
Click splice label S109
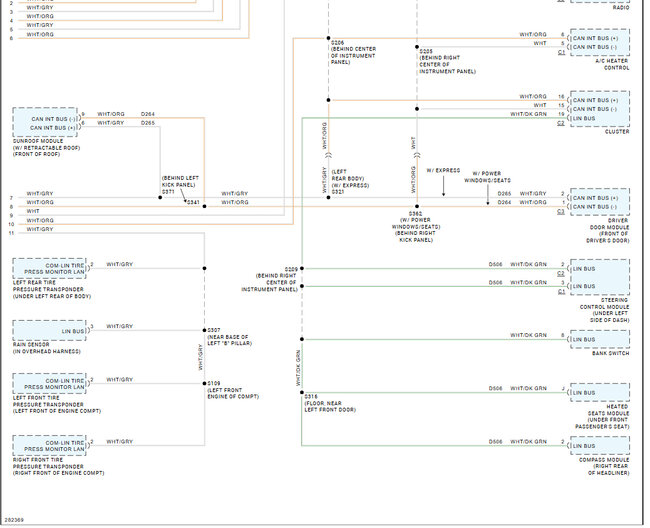point(214,383)
